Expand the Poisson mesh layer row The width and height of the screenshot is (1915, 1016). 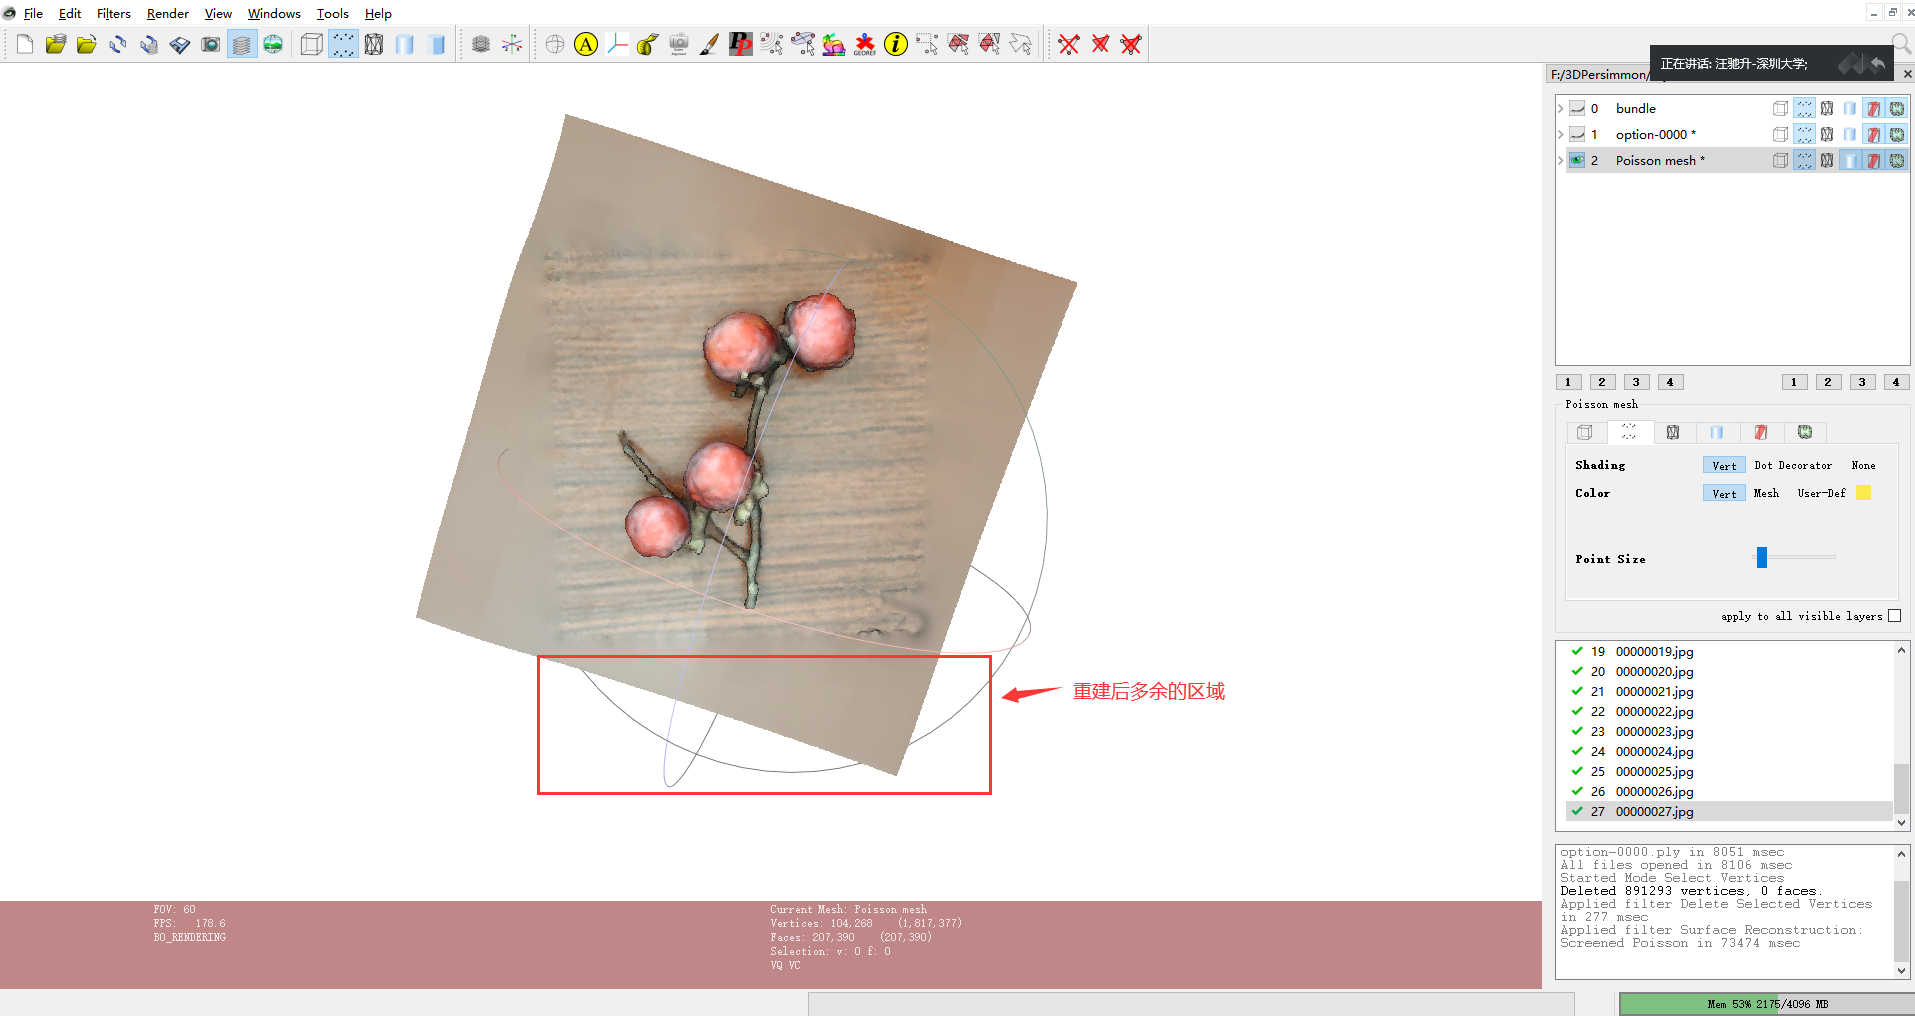1560,160
